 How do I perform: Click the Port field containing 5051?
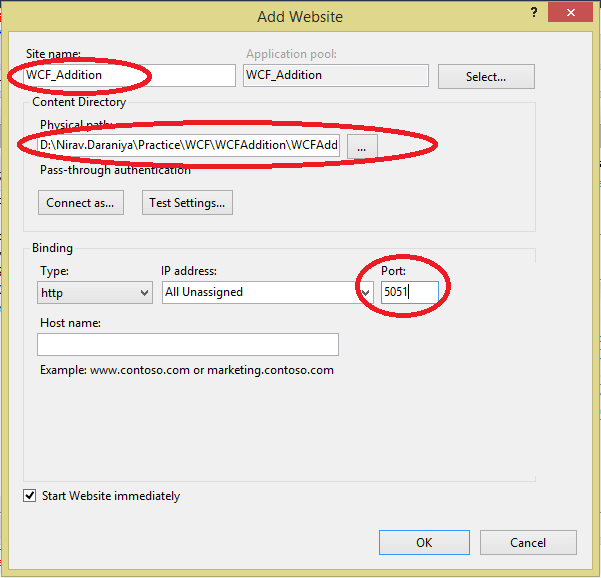pyautogui.click(x=410, y=292)
